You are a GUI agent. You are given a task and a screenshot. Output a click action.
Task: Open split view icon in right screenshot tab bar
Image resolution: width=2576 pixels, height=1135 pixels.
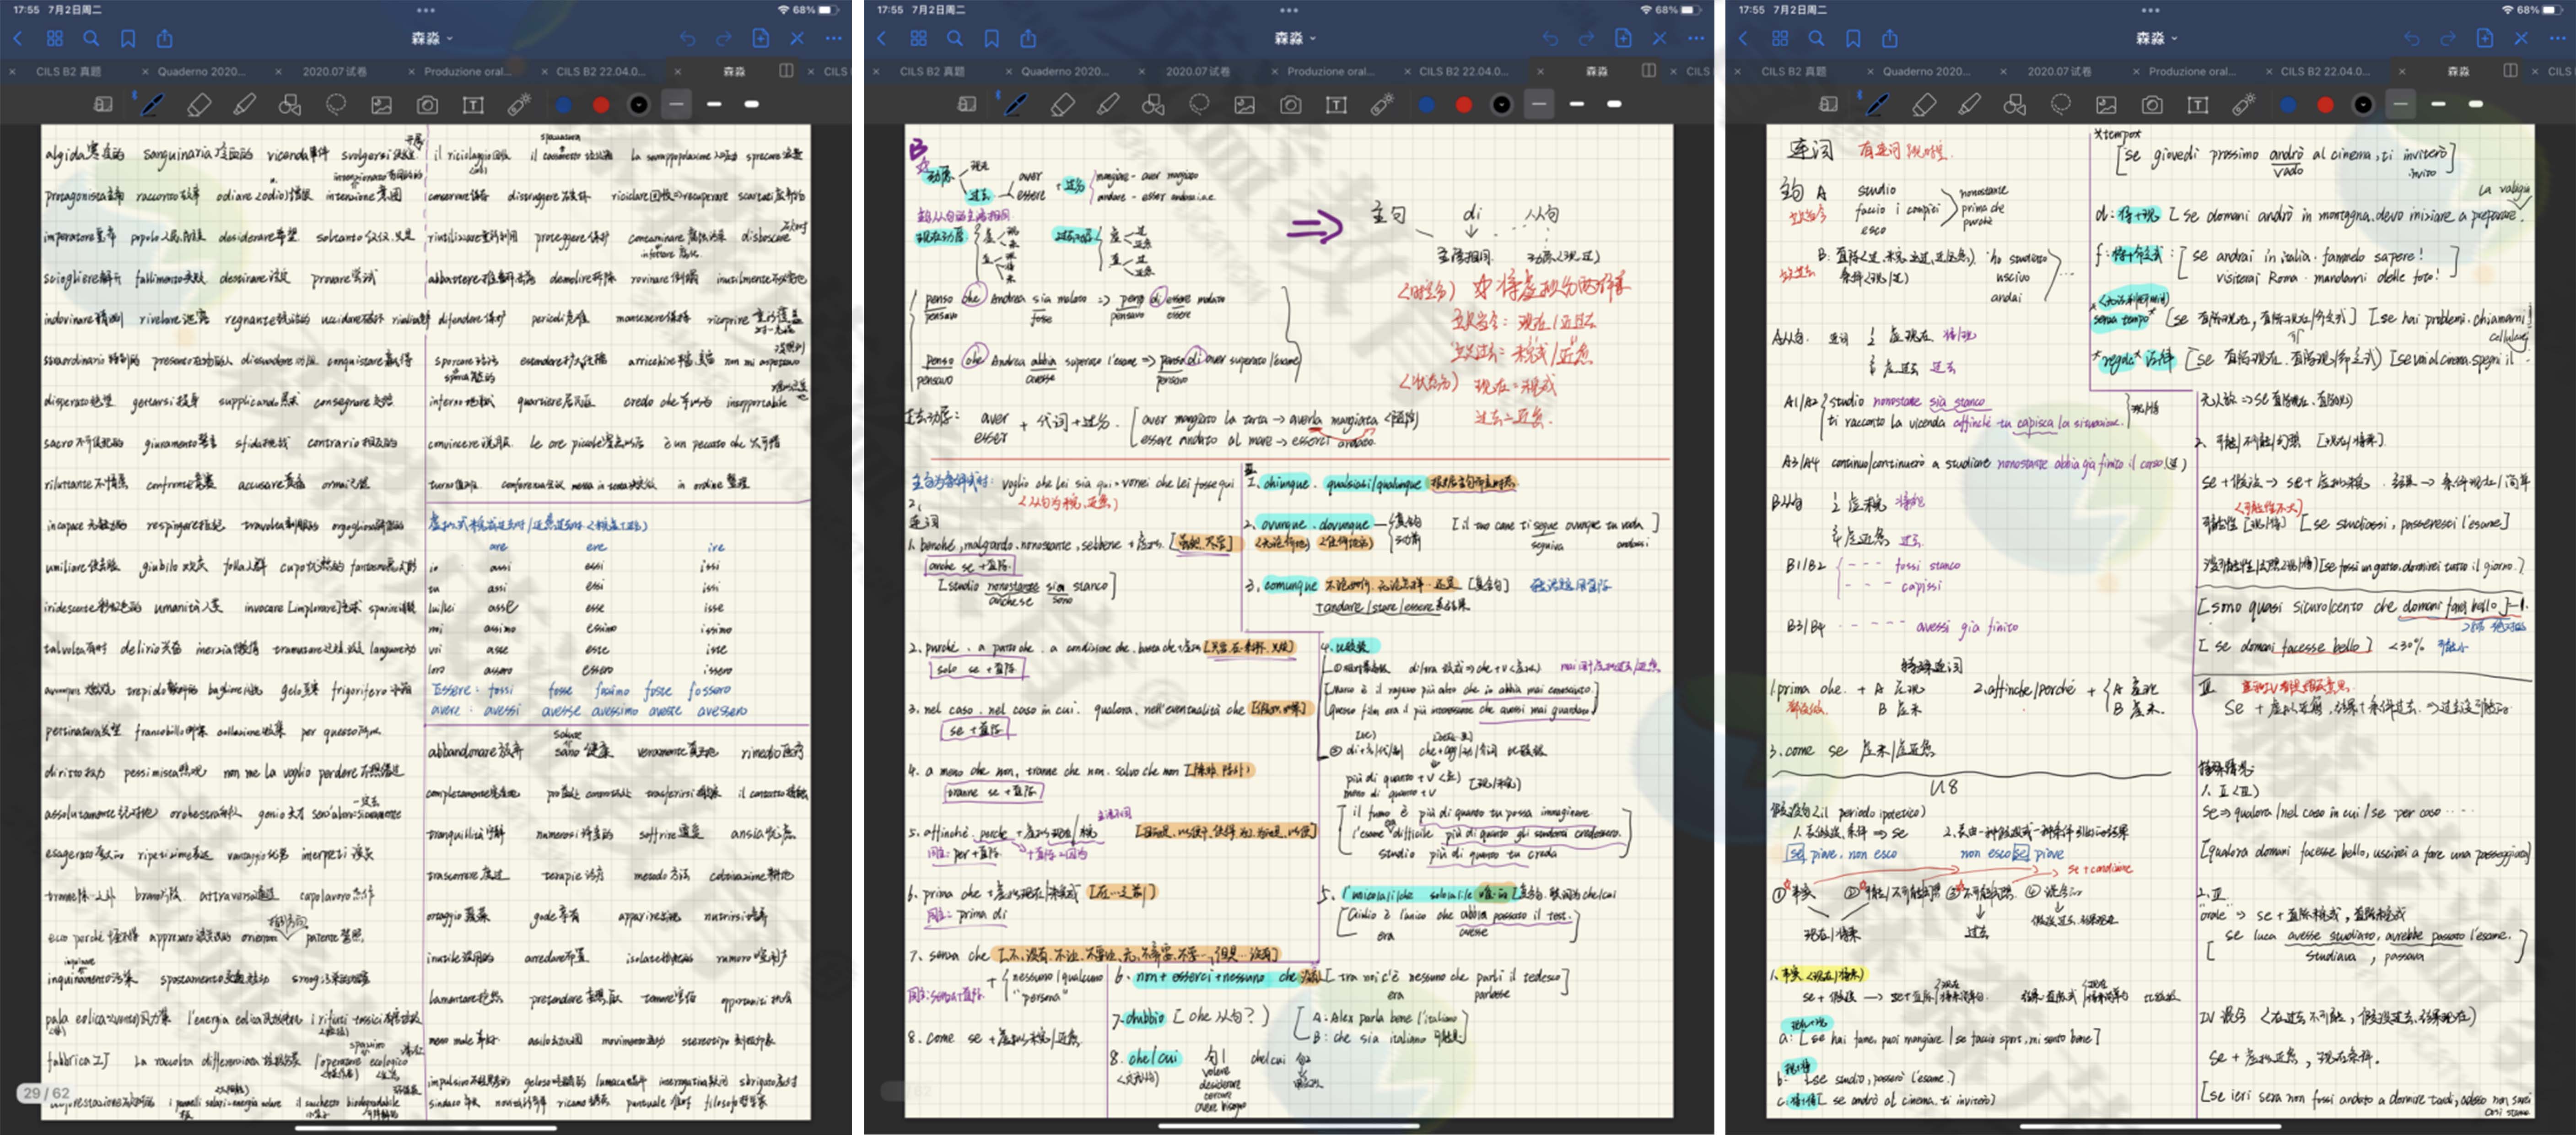pyautogui.click(x=2511, y=71)
